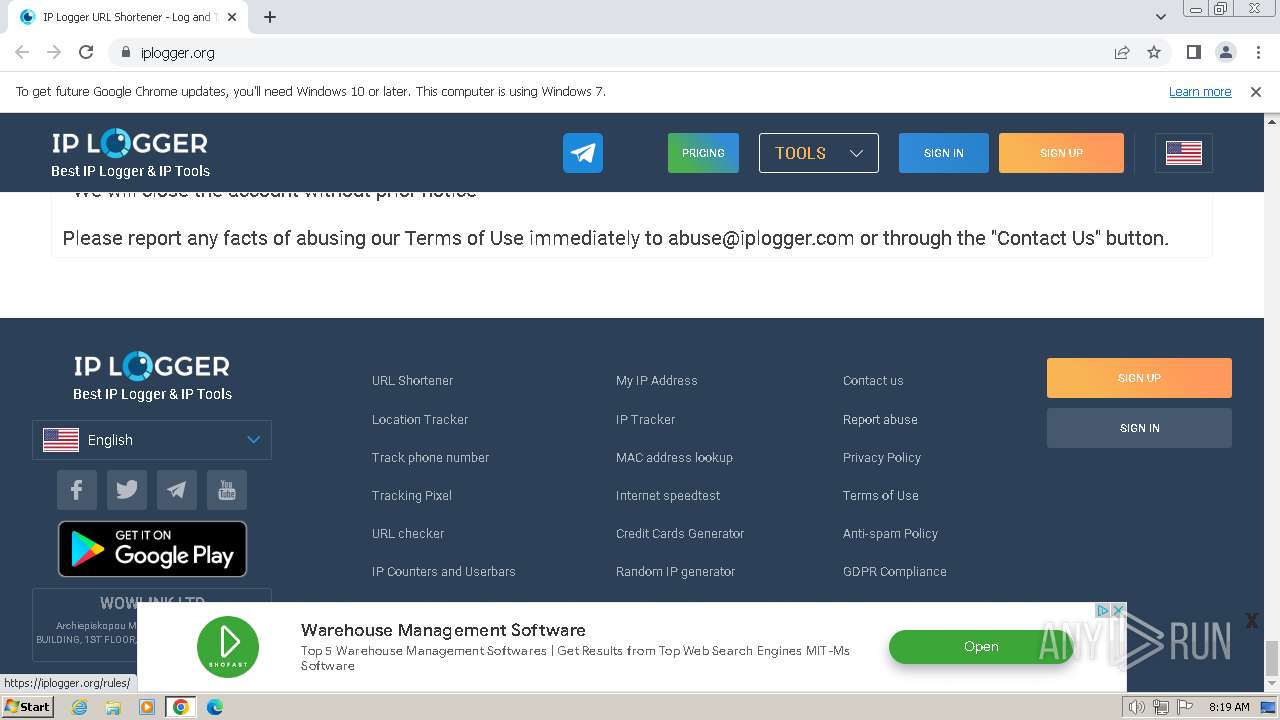The height and width of the screenshot is (720, 1280).
Task: Expand the TOOLS dropdown in header
Action: click(818, 153)
